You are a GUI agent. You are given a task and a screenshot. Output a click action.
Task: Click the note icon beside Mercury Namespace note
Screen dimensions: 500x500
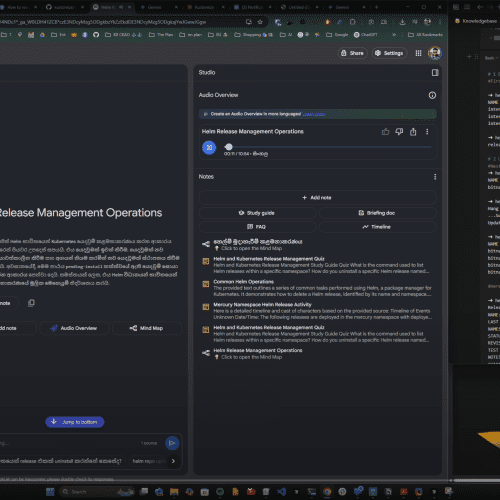click(x=206, y=307)
